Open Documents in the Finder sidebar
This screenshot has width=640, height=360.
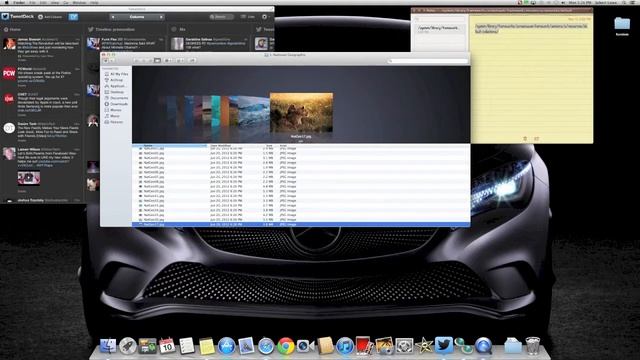tap(116, 98)
